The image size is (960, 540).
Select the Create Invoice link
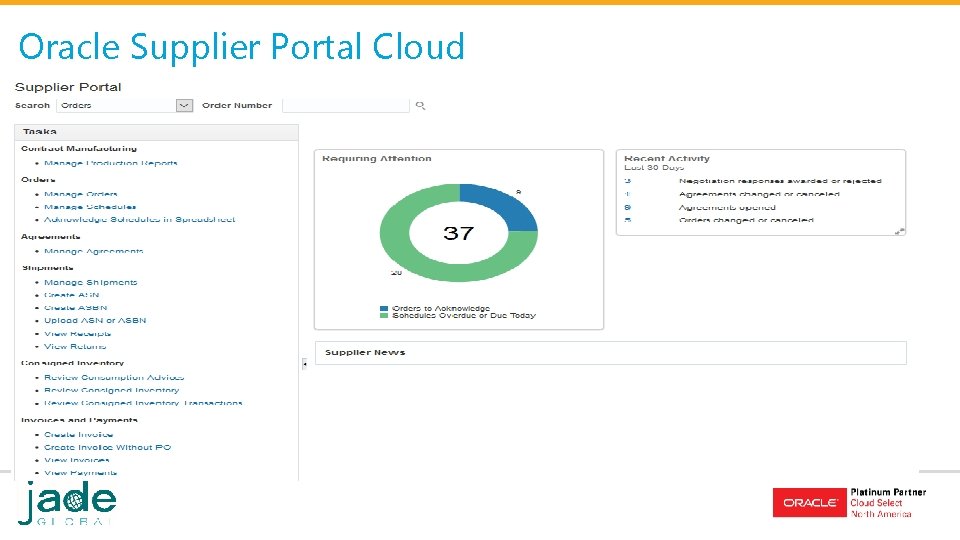coord(78,434)
